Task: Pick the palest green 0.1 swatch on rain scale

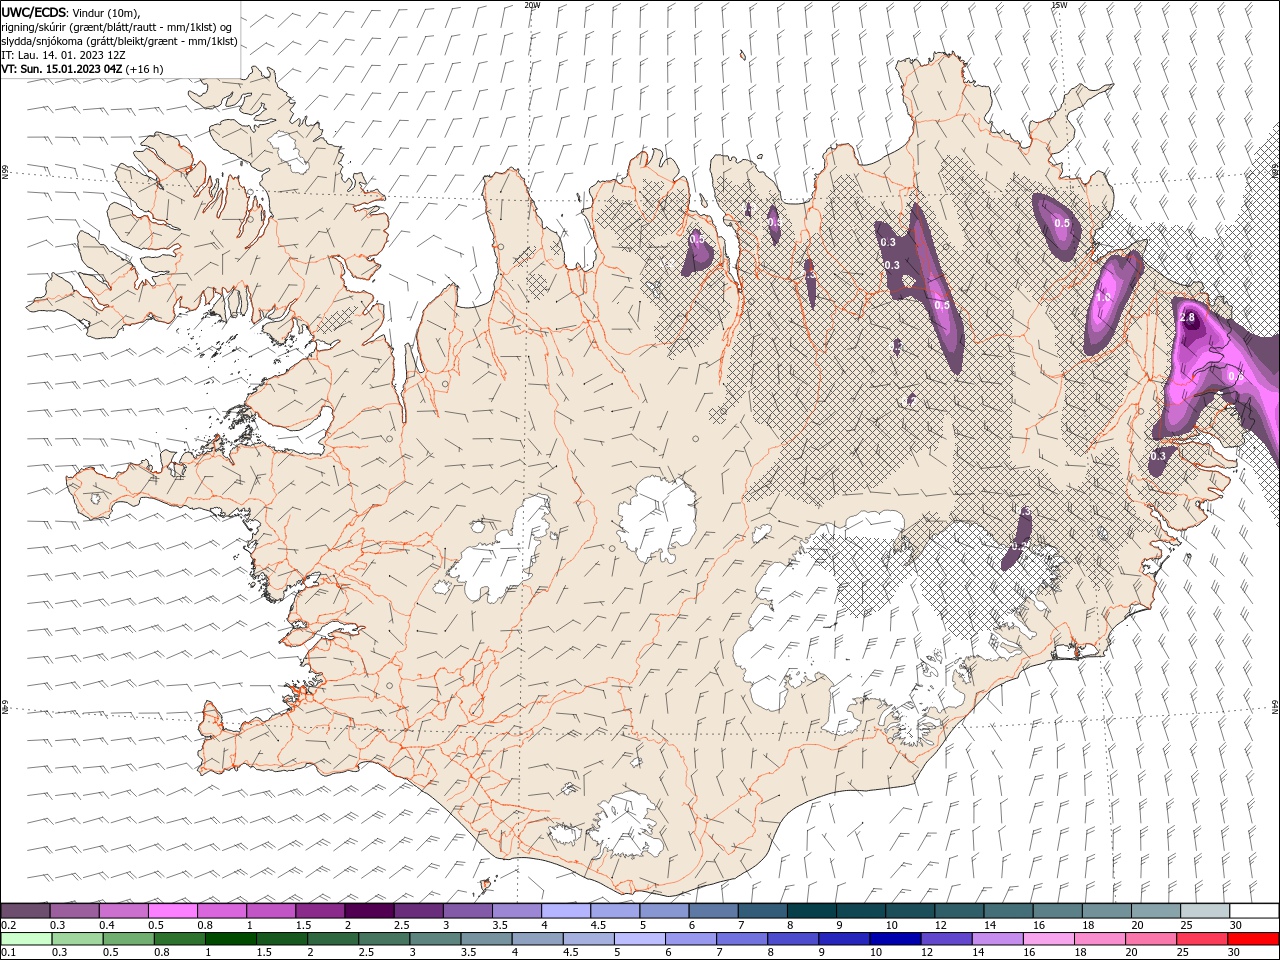Action: click(x=26, y=939)
